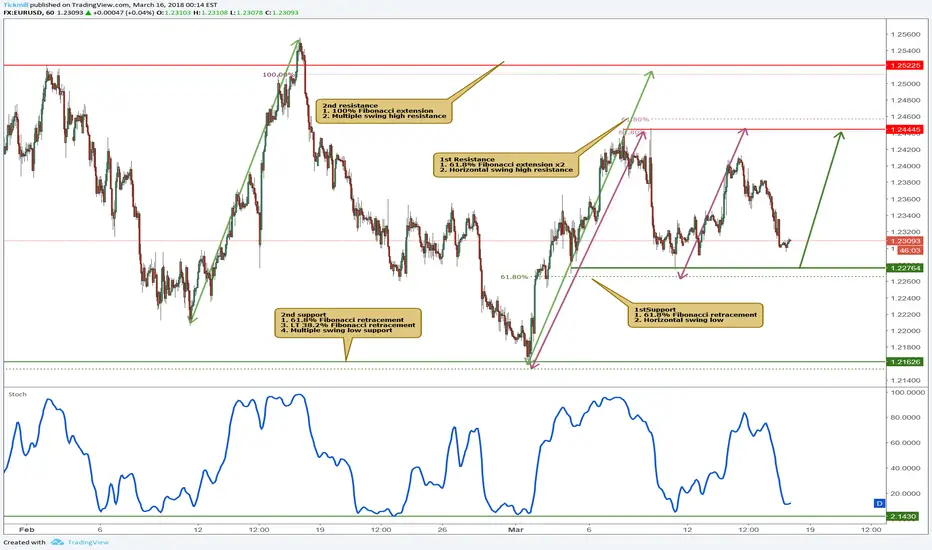This screenshot has height=550, width=932.
Task: Click the high price value H:1.23108
Action: tap(210, 12)
